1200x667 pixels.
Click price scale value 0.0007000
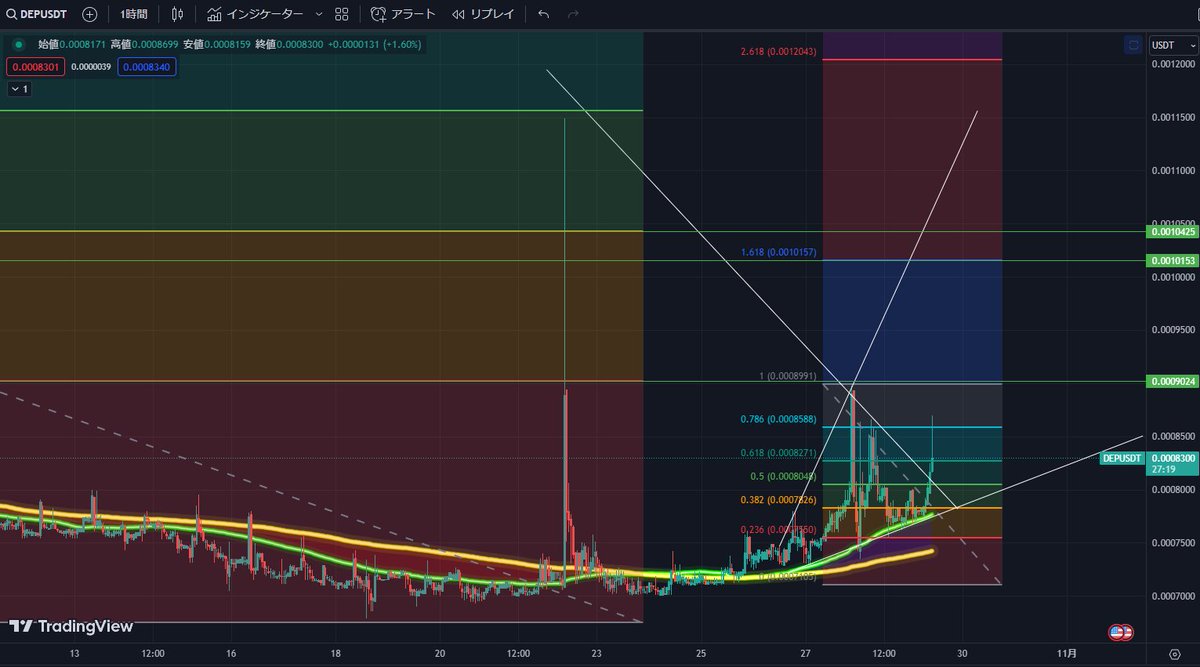[1172, 596]
